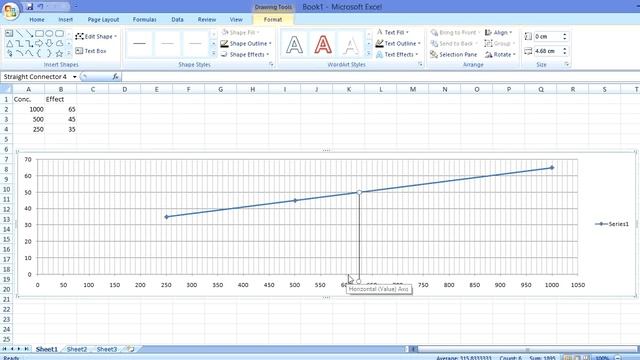Apply the first outlined WordArt style
Image resolution: width=640 pixels, height=360 pixels.
click(x=294, y=44)
